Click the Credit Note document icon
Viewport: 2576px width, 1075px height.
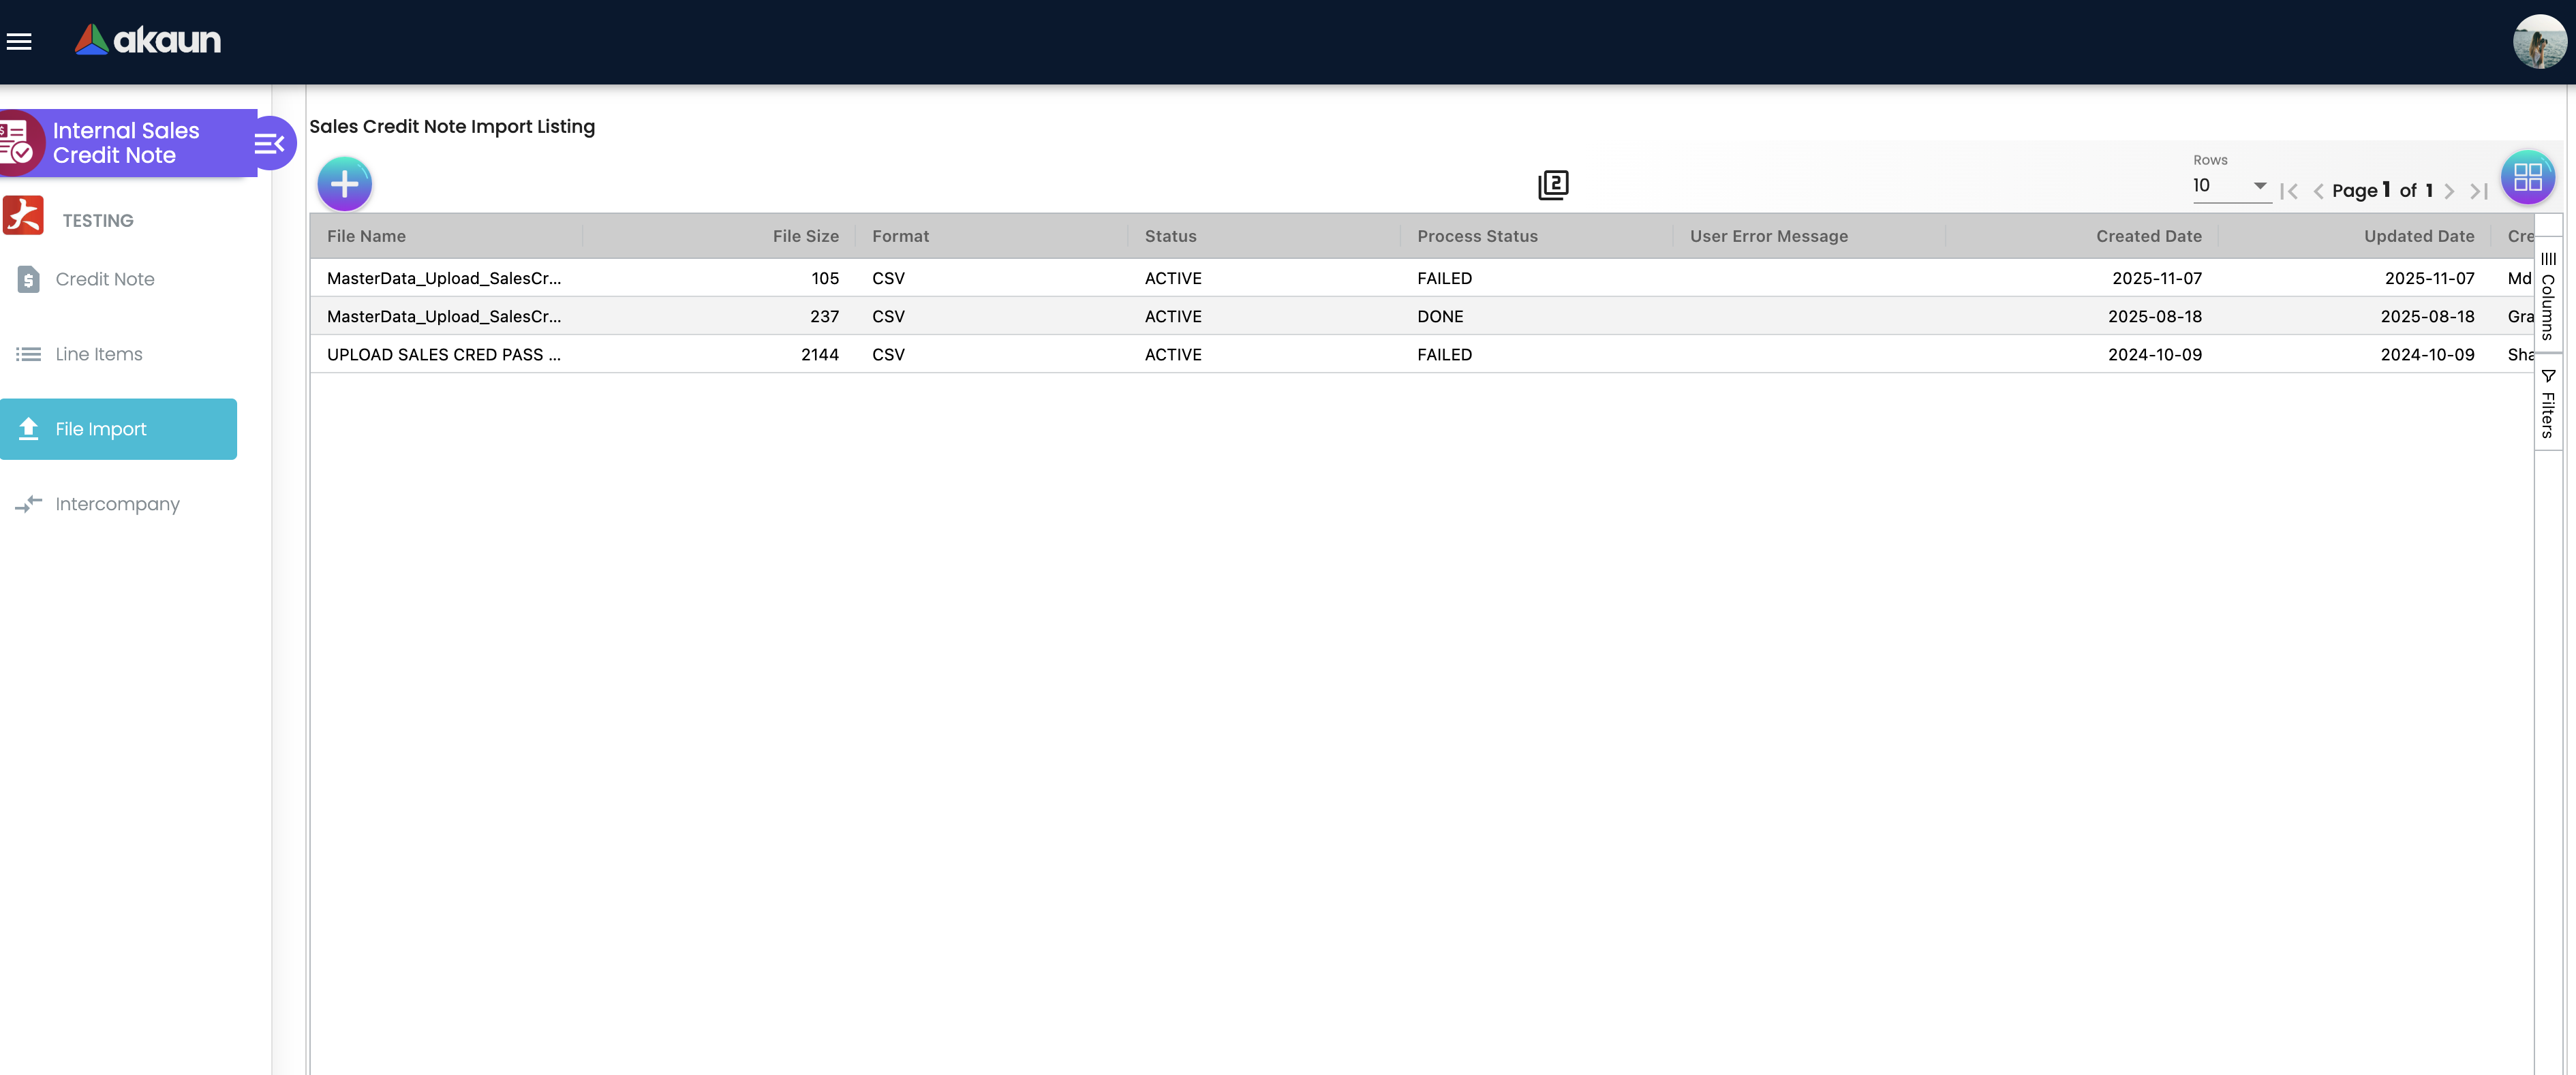(x=29, y=279)
